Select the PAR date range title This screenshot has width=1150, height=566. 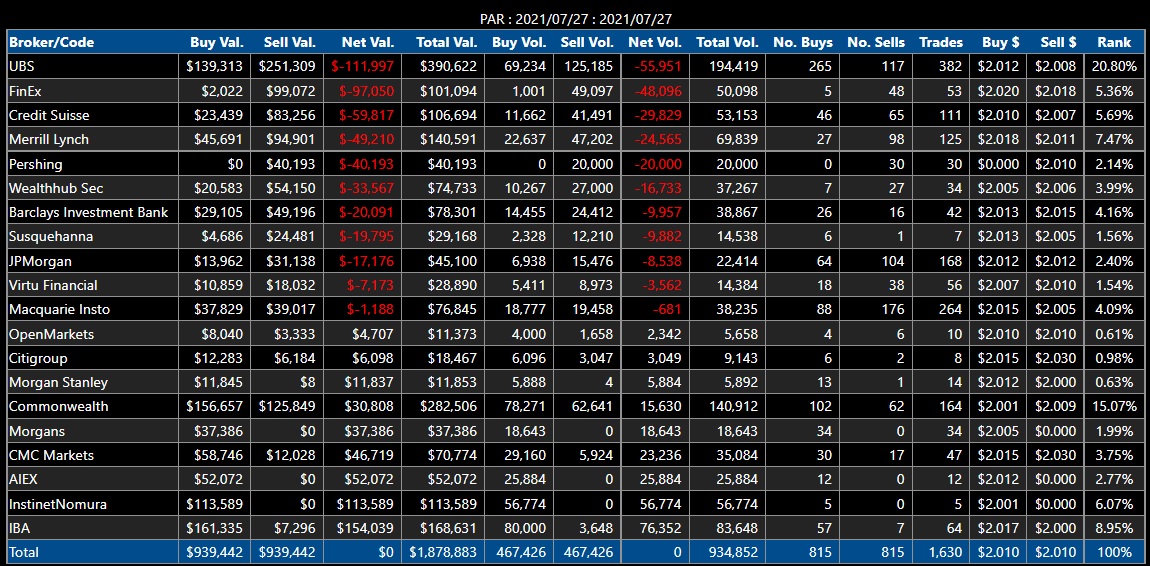[575, 19]
